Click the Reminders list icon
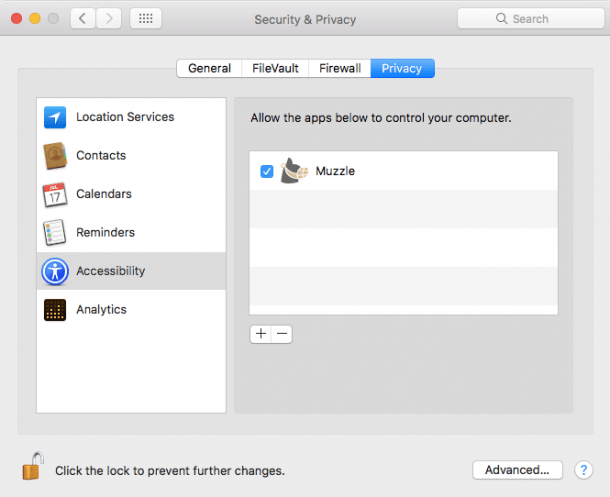Viewport: 610px width, 497px height. pyautogui.click(x=54, y=232)
